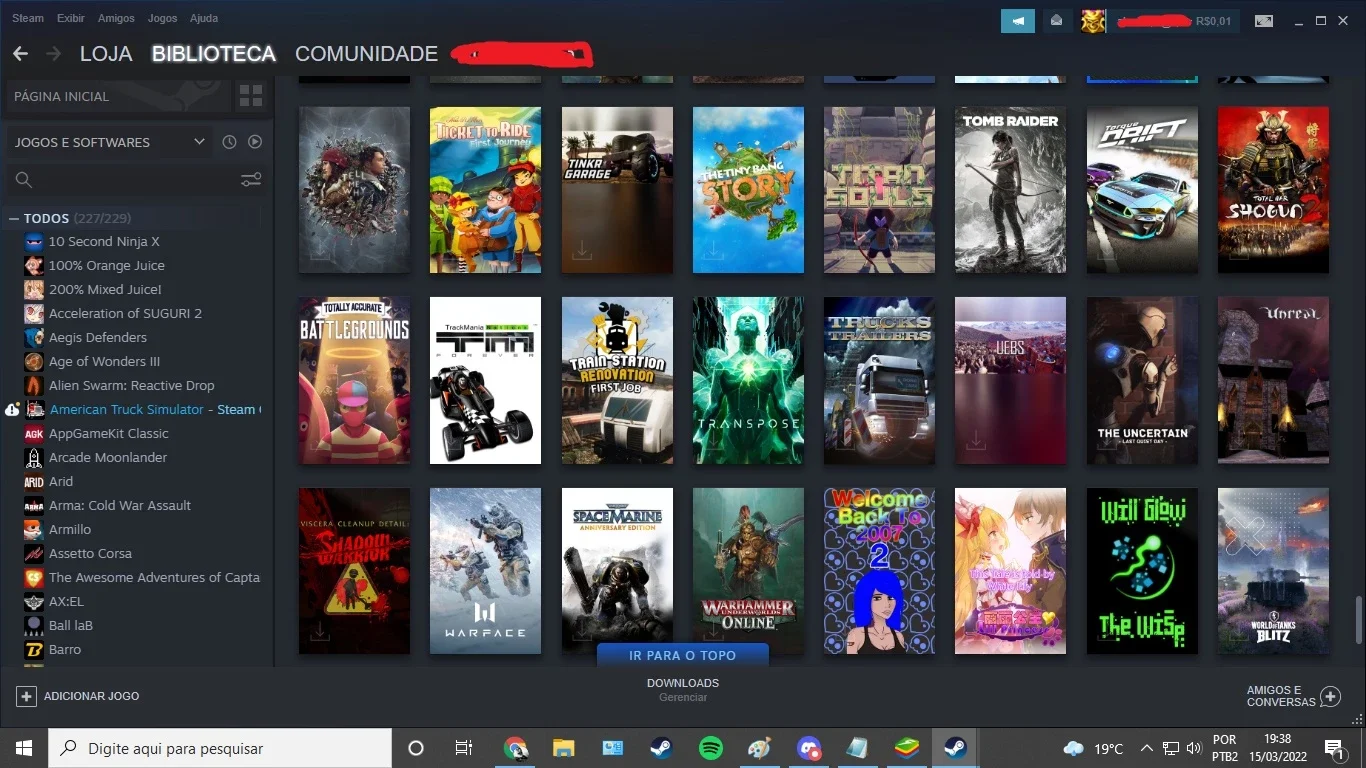The height and width of the screenshot is (768, 1366).
Task: Open the envelope inbox icon
Action: (x=1056, y=20)
